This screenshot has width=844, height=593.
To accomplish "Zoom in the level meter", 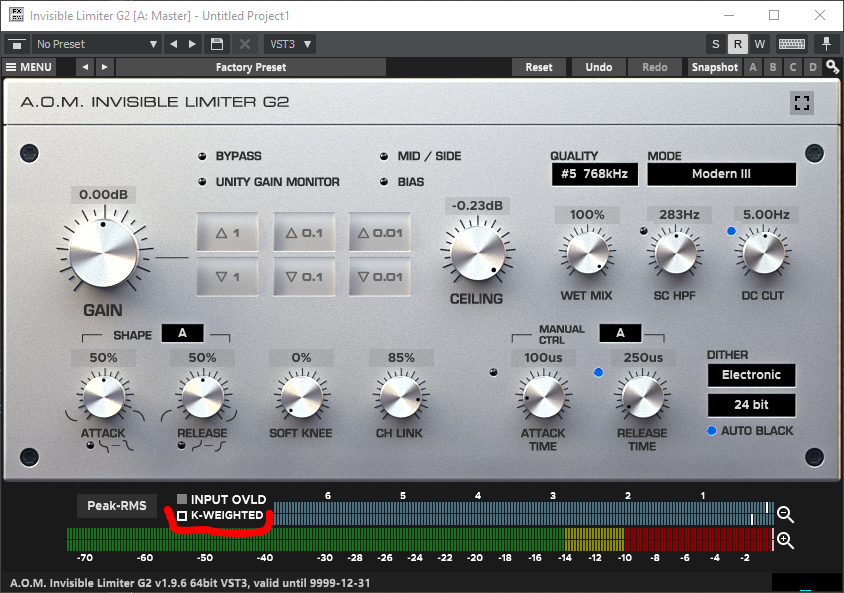I will [x=785, y=540].
